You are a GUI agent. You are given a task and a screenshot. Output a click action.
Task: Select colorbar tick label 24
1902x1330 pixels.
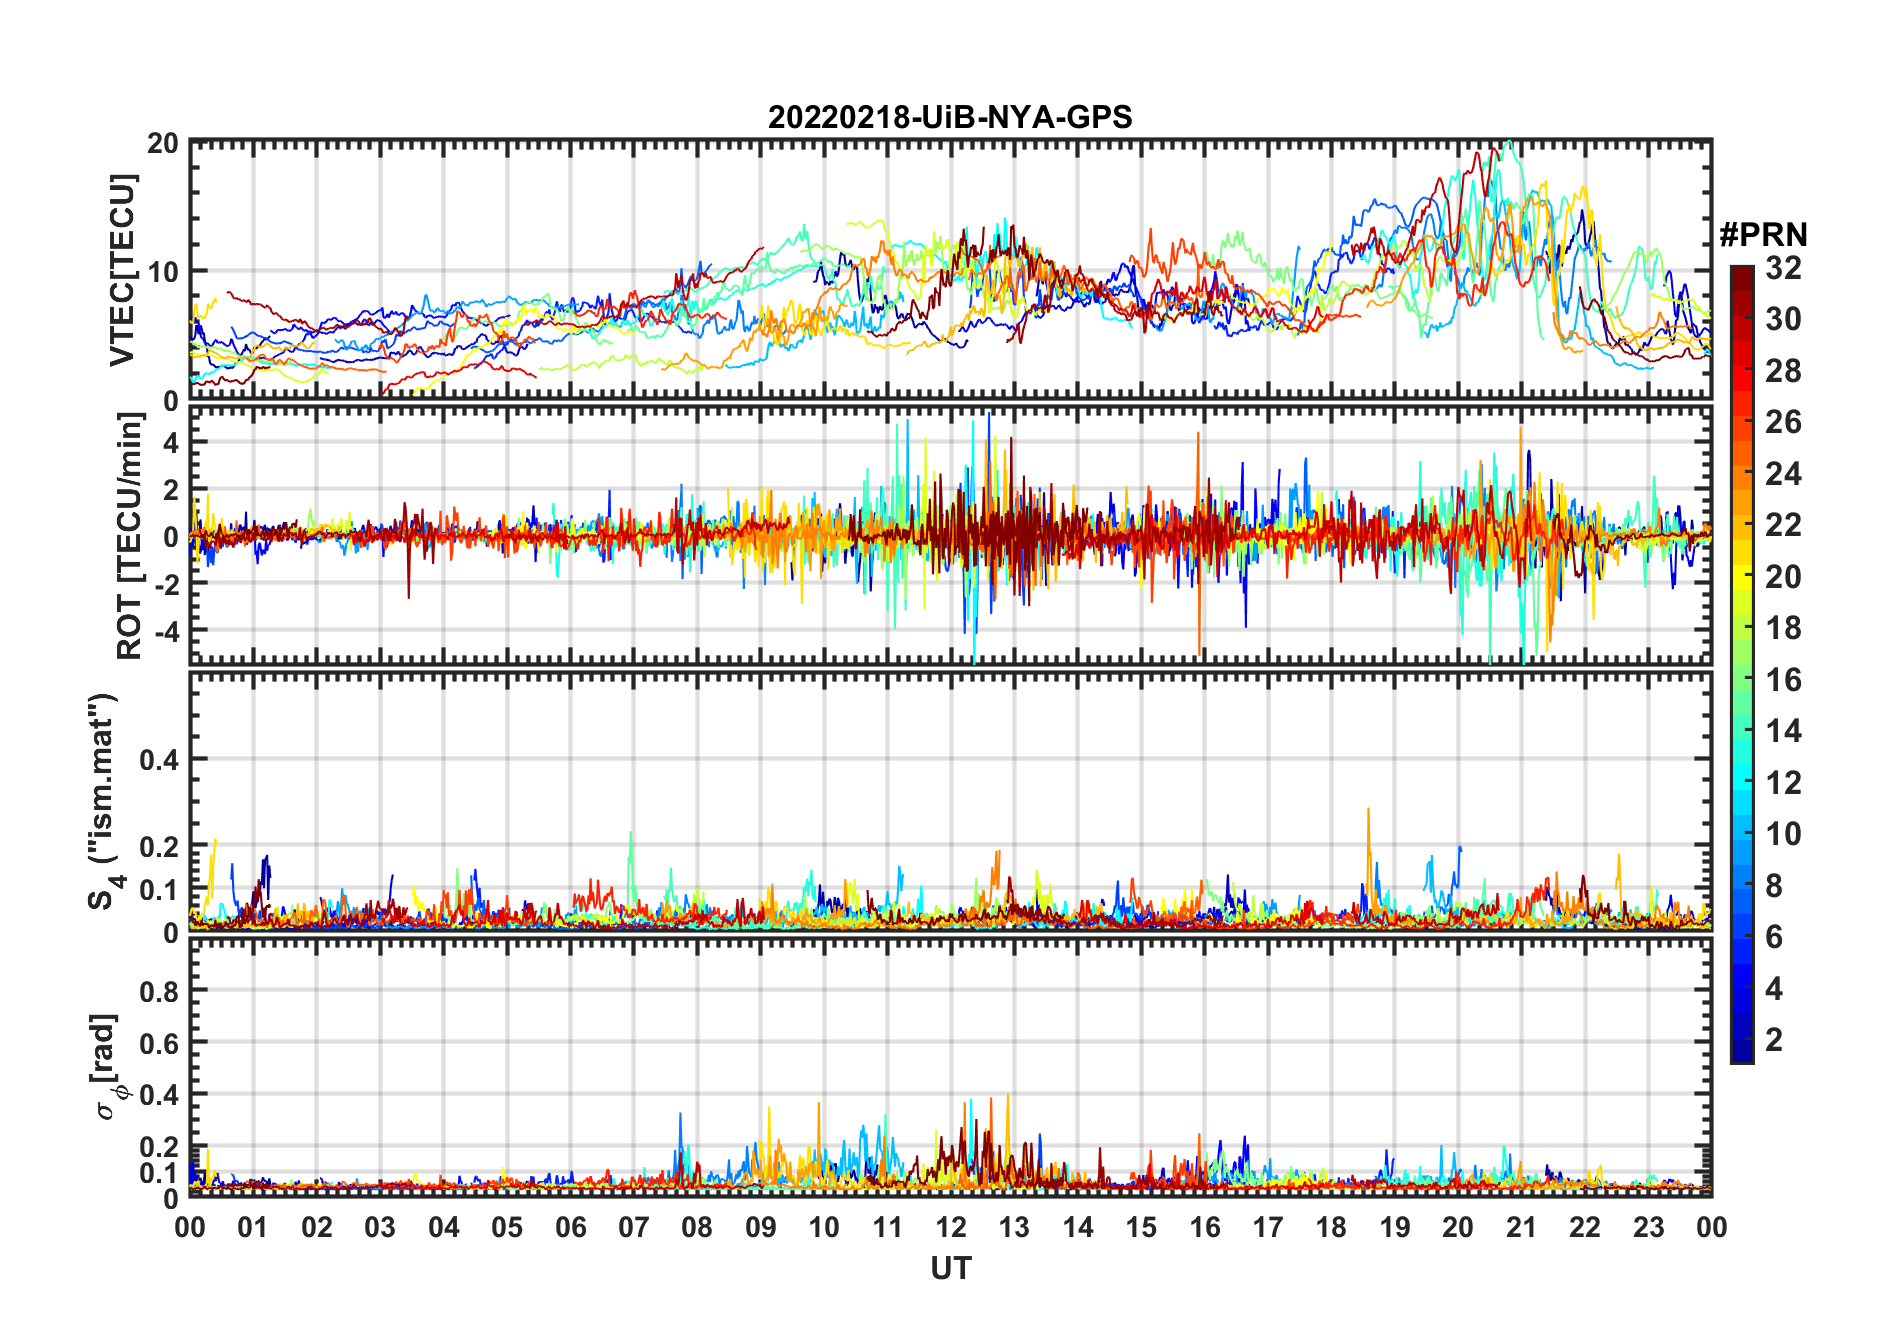coord(1783,474)
